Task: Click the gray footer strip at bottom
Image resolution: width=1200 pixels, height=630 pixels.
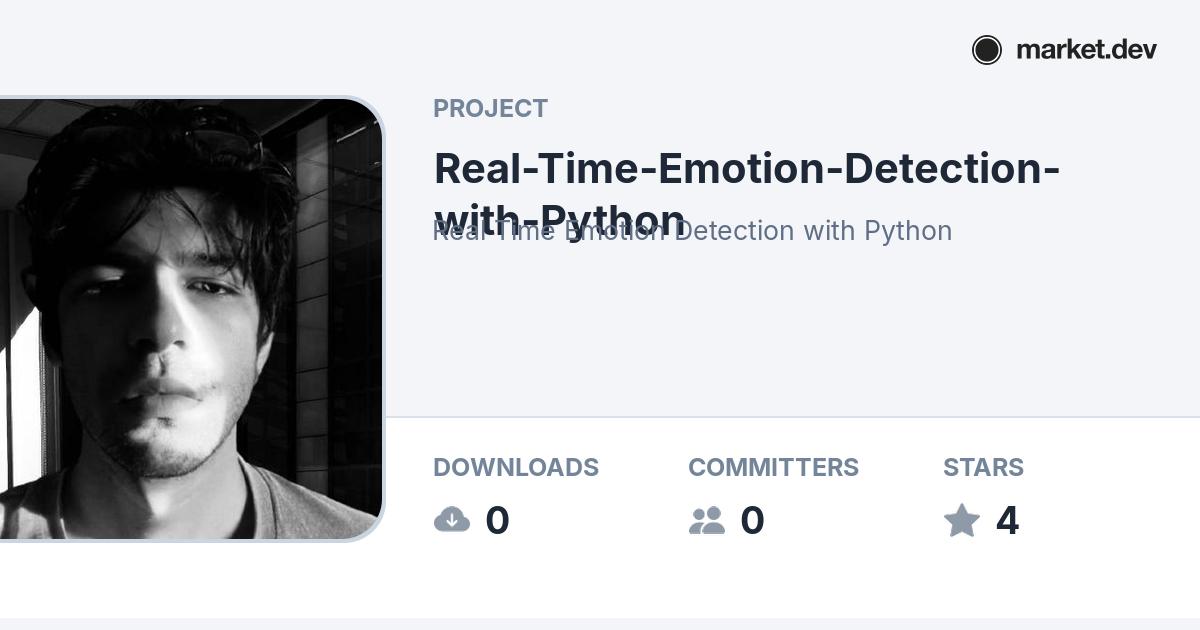Action: pos(600,624)
